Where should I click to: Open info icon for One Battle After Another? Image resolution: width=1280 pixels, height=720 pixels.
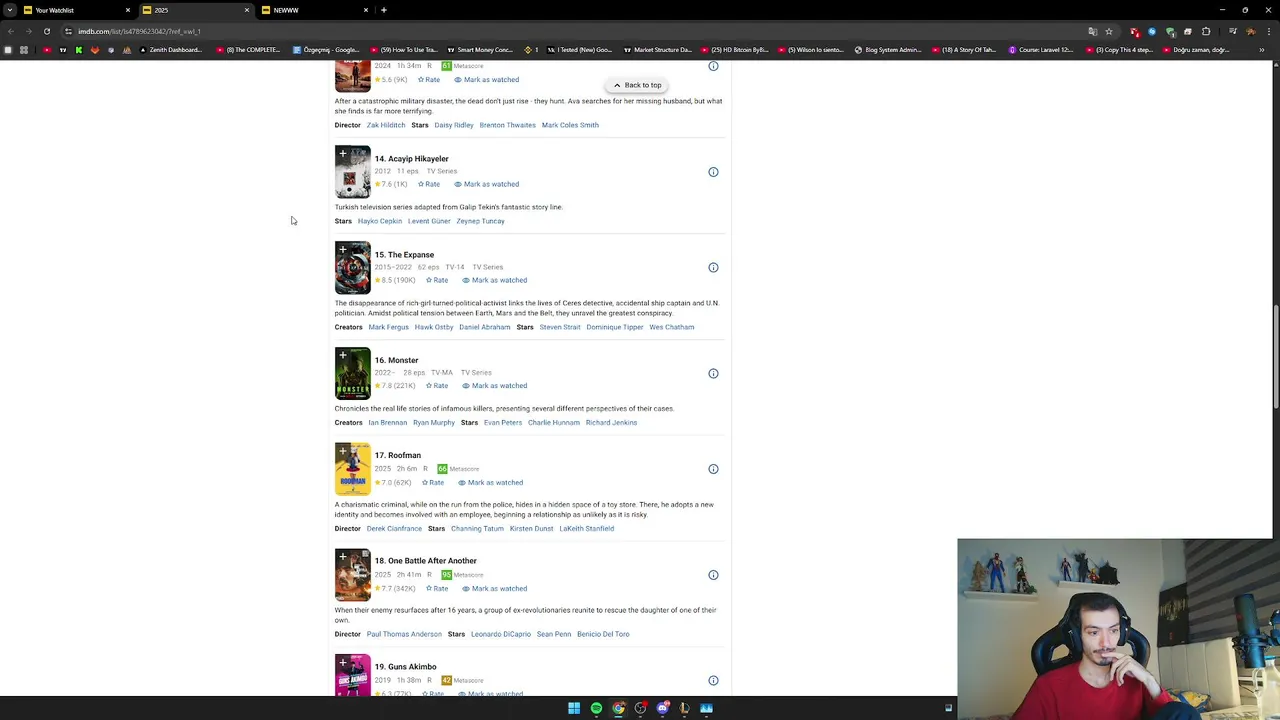point(713,575)
